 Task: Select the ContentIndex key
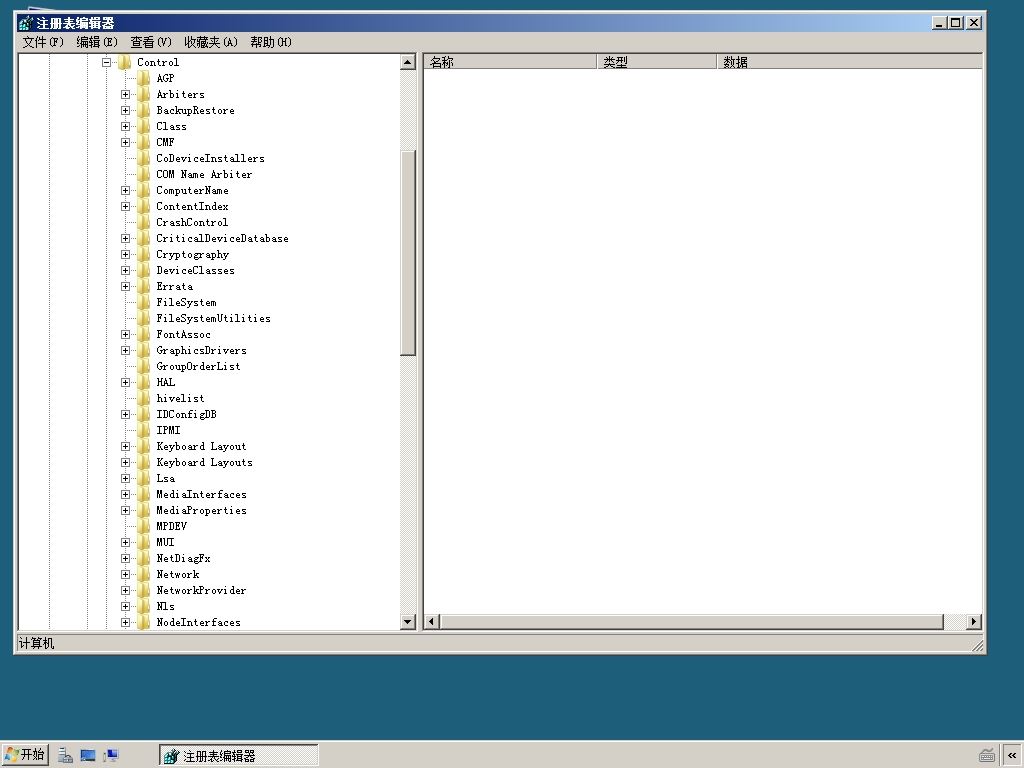click(x=192, y=206)
